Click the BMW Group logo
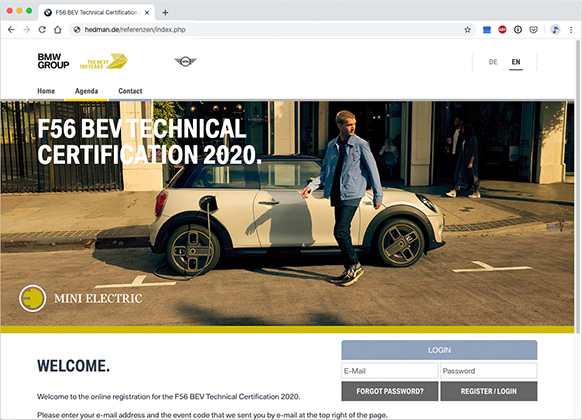This screenshot has height=420, width=582. tap(53, 61)
